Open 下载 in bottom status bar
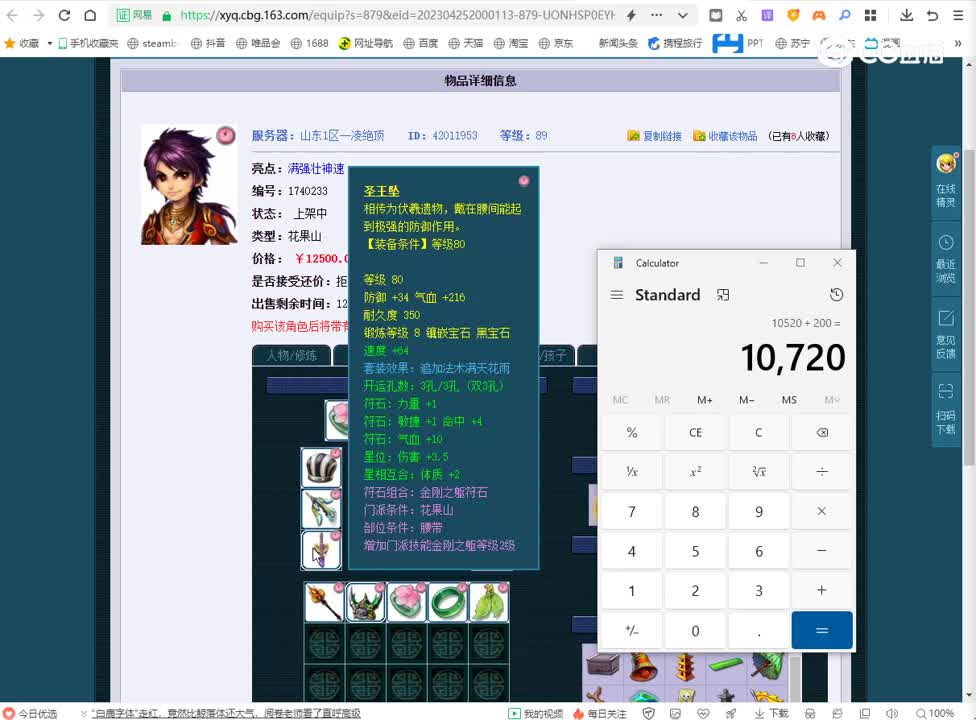Screen dimensions: 976x720 click(772, 713)
